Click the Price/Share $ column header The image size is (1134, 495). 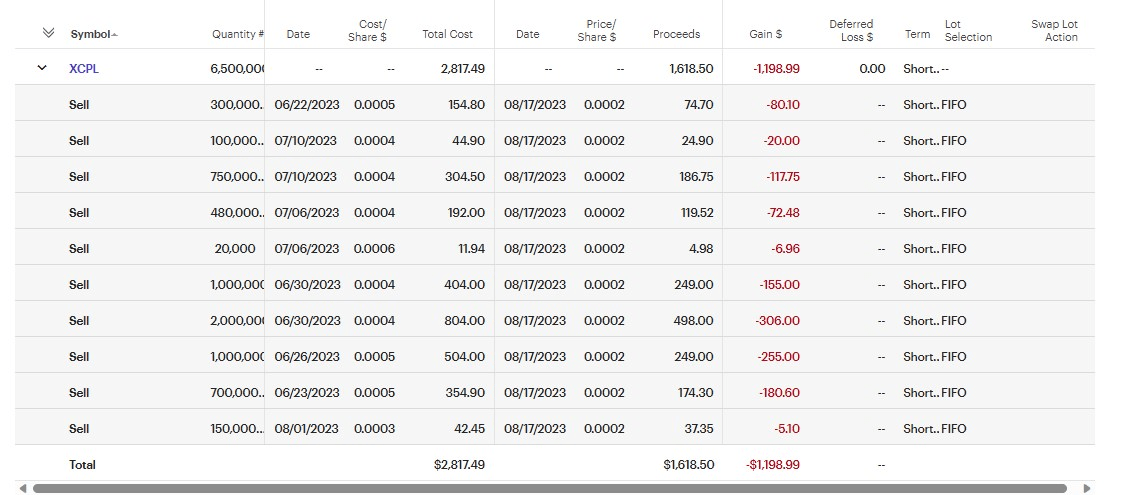[x=601, y=30]
